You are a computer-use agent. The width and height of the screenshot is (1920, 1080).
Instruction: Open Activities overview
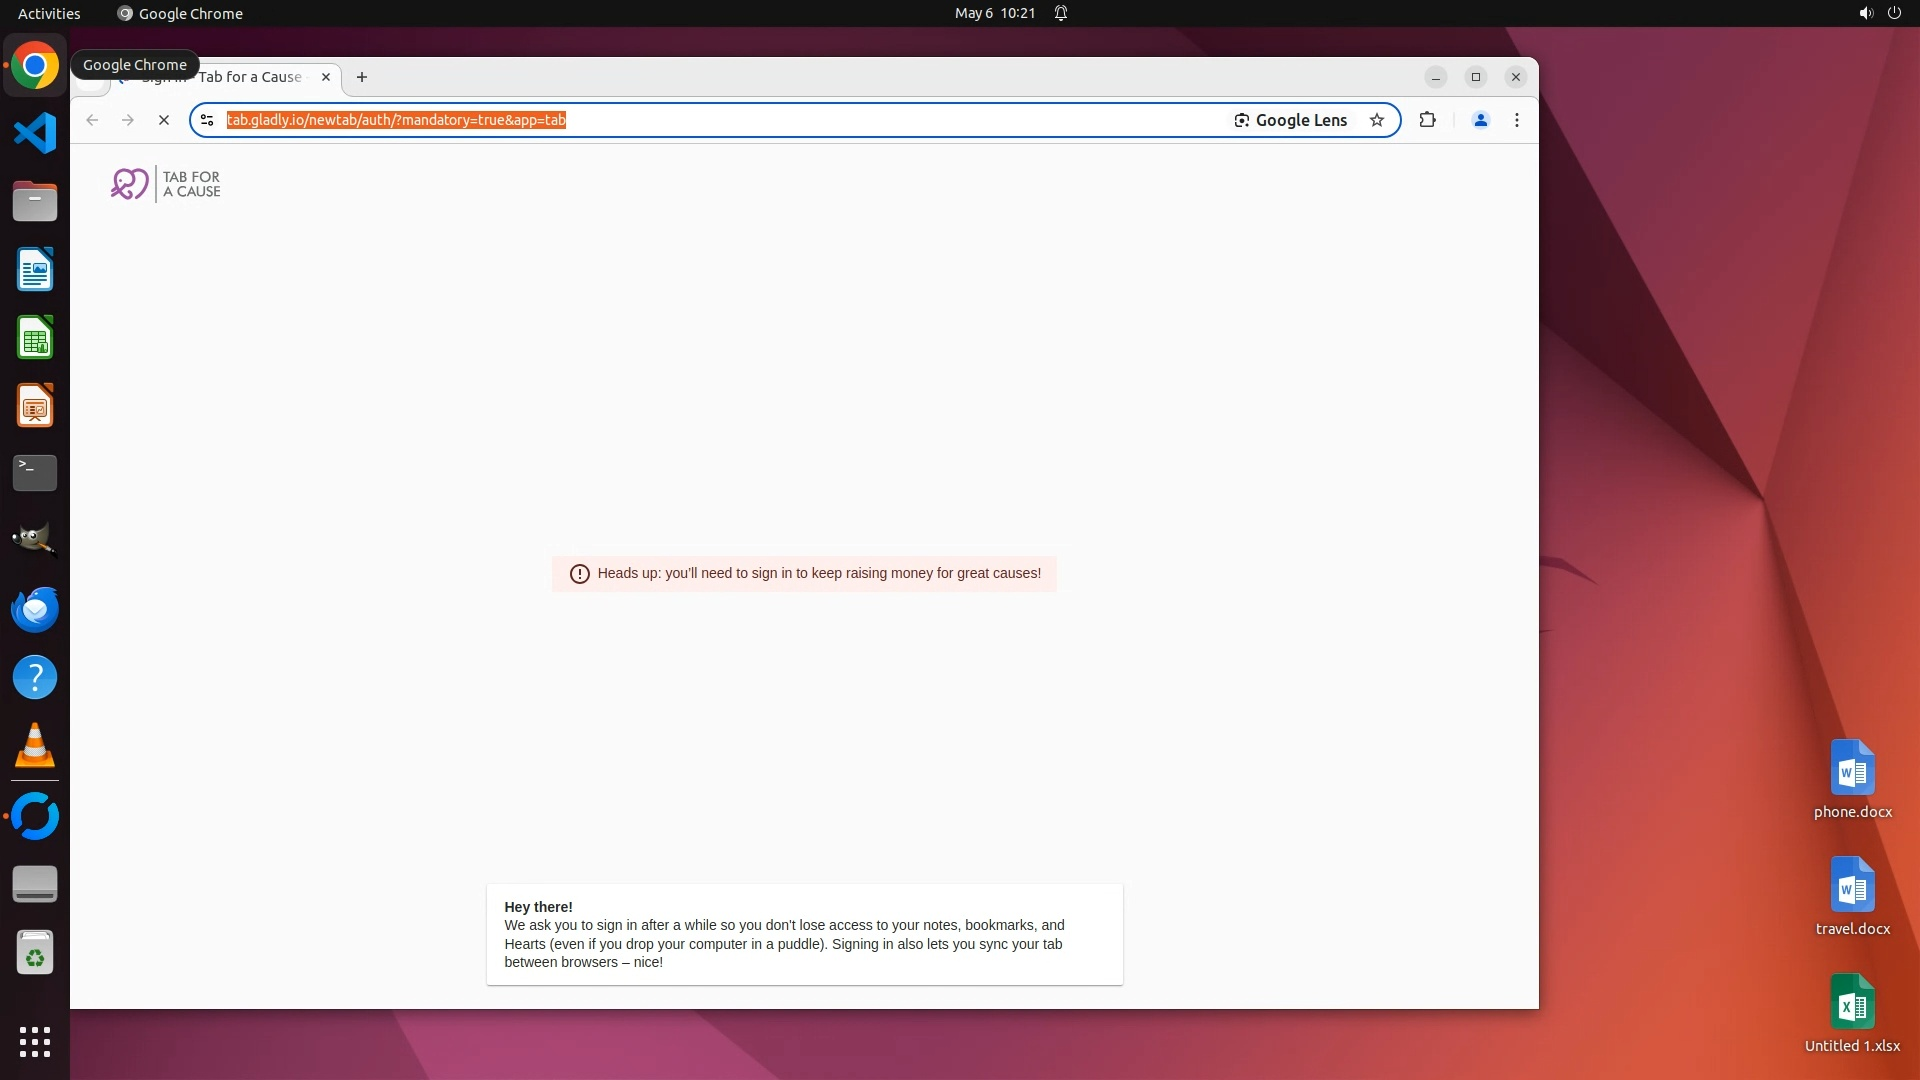[49, 13]
